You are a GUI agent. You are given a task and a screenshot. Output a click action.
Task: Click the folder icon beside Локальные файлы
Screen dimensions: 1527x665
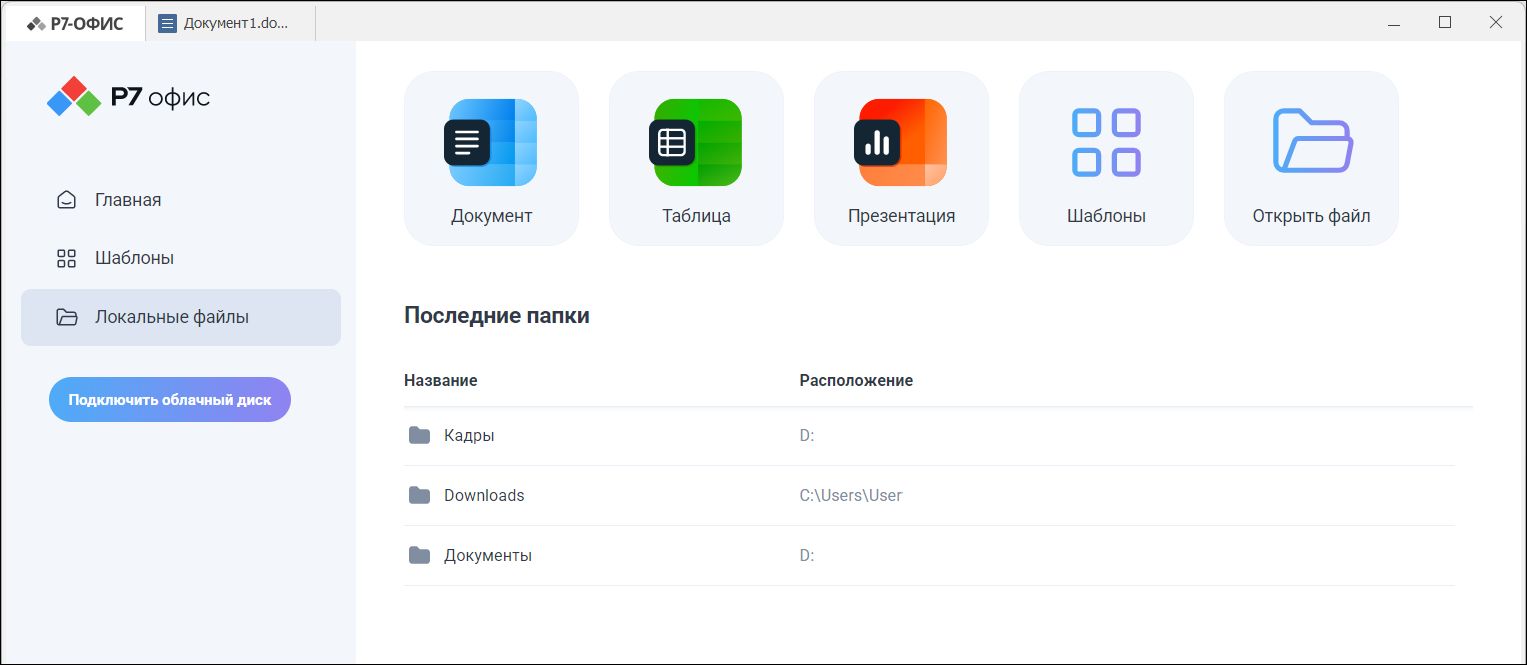(x=67, y=317)
